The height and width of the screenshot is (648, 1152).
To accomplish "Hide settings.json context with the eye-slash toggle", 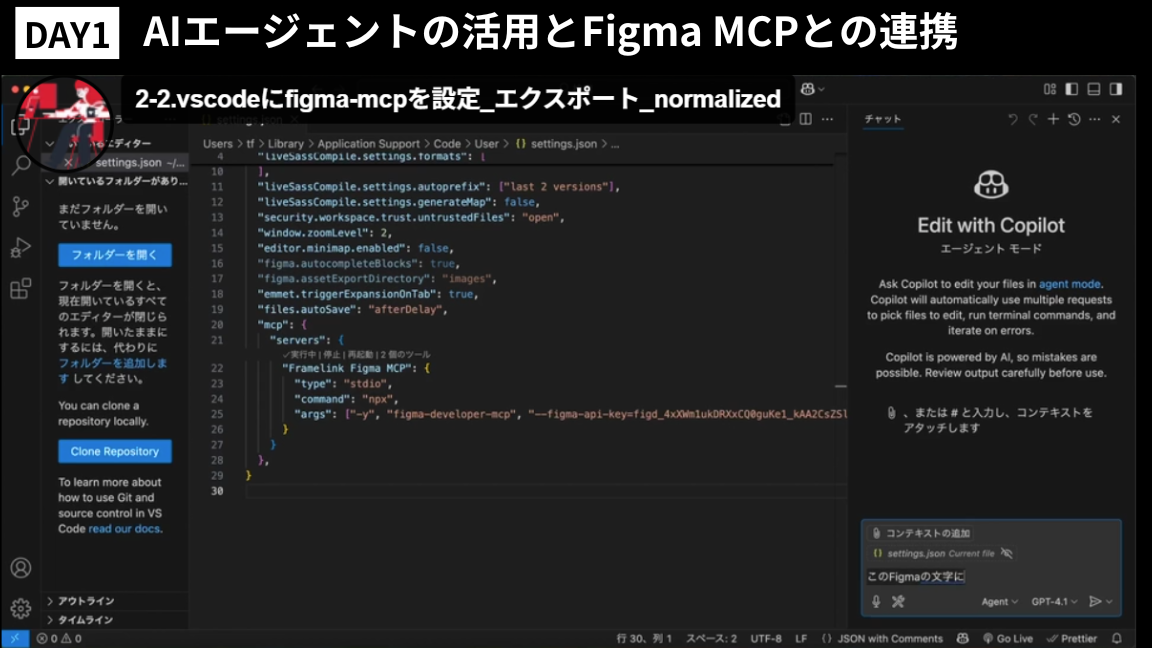I will (1008, 553).
